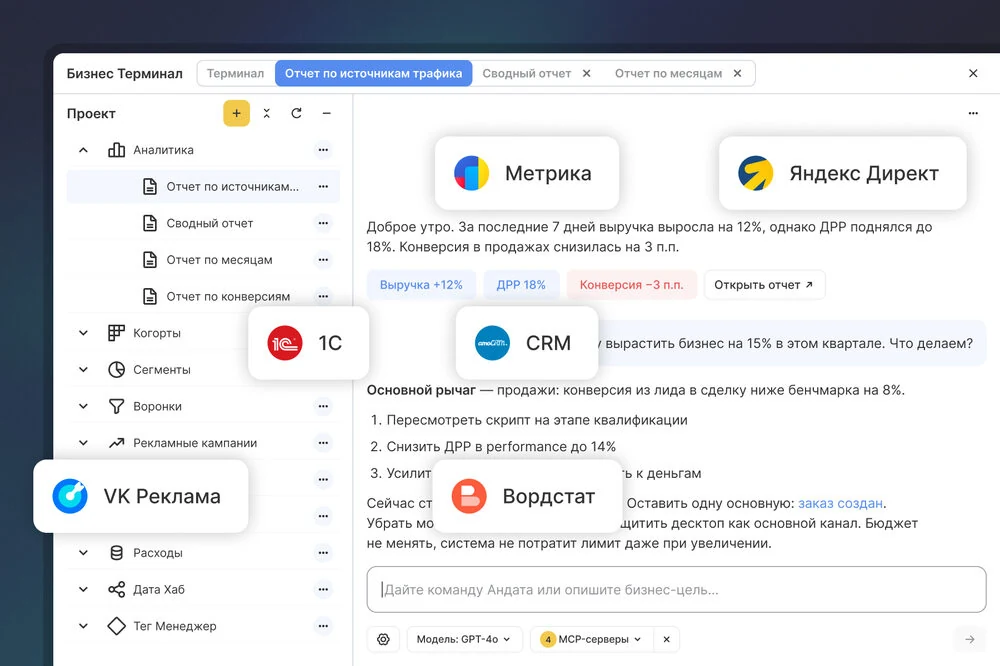Image resolution: width=1000 pixels, height=666 pixels.
Task: Click the Открыть отчет button
Action: [x=764, y=285]
